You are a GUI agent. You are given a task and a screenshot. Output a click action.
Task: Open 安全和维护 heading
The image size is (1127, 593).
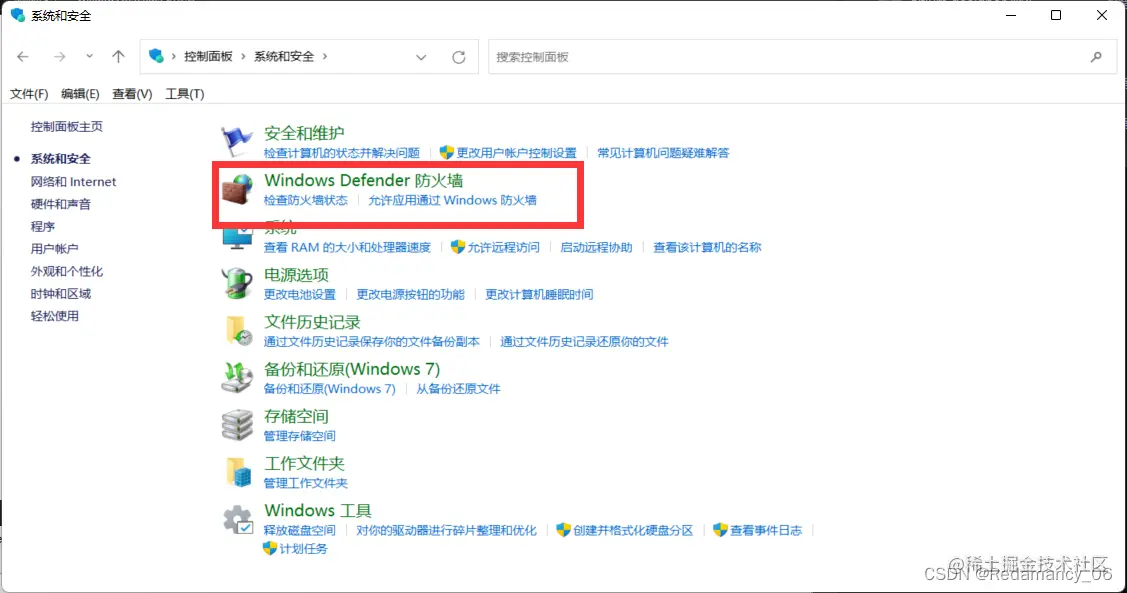(x=304, y=133)
